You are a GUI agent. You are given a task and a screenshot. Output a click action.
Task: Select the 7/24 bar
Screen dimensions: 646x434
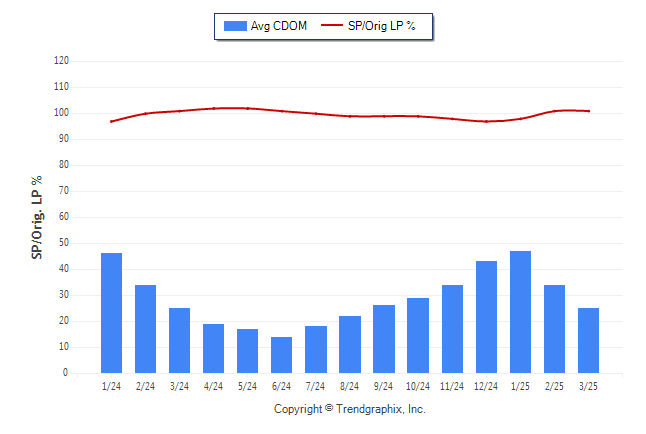coord(316,350)
